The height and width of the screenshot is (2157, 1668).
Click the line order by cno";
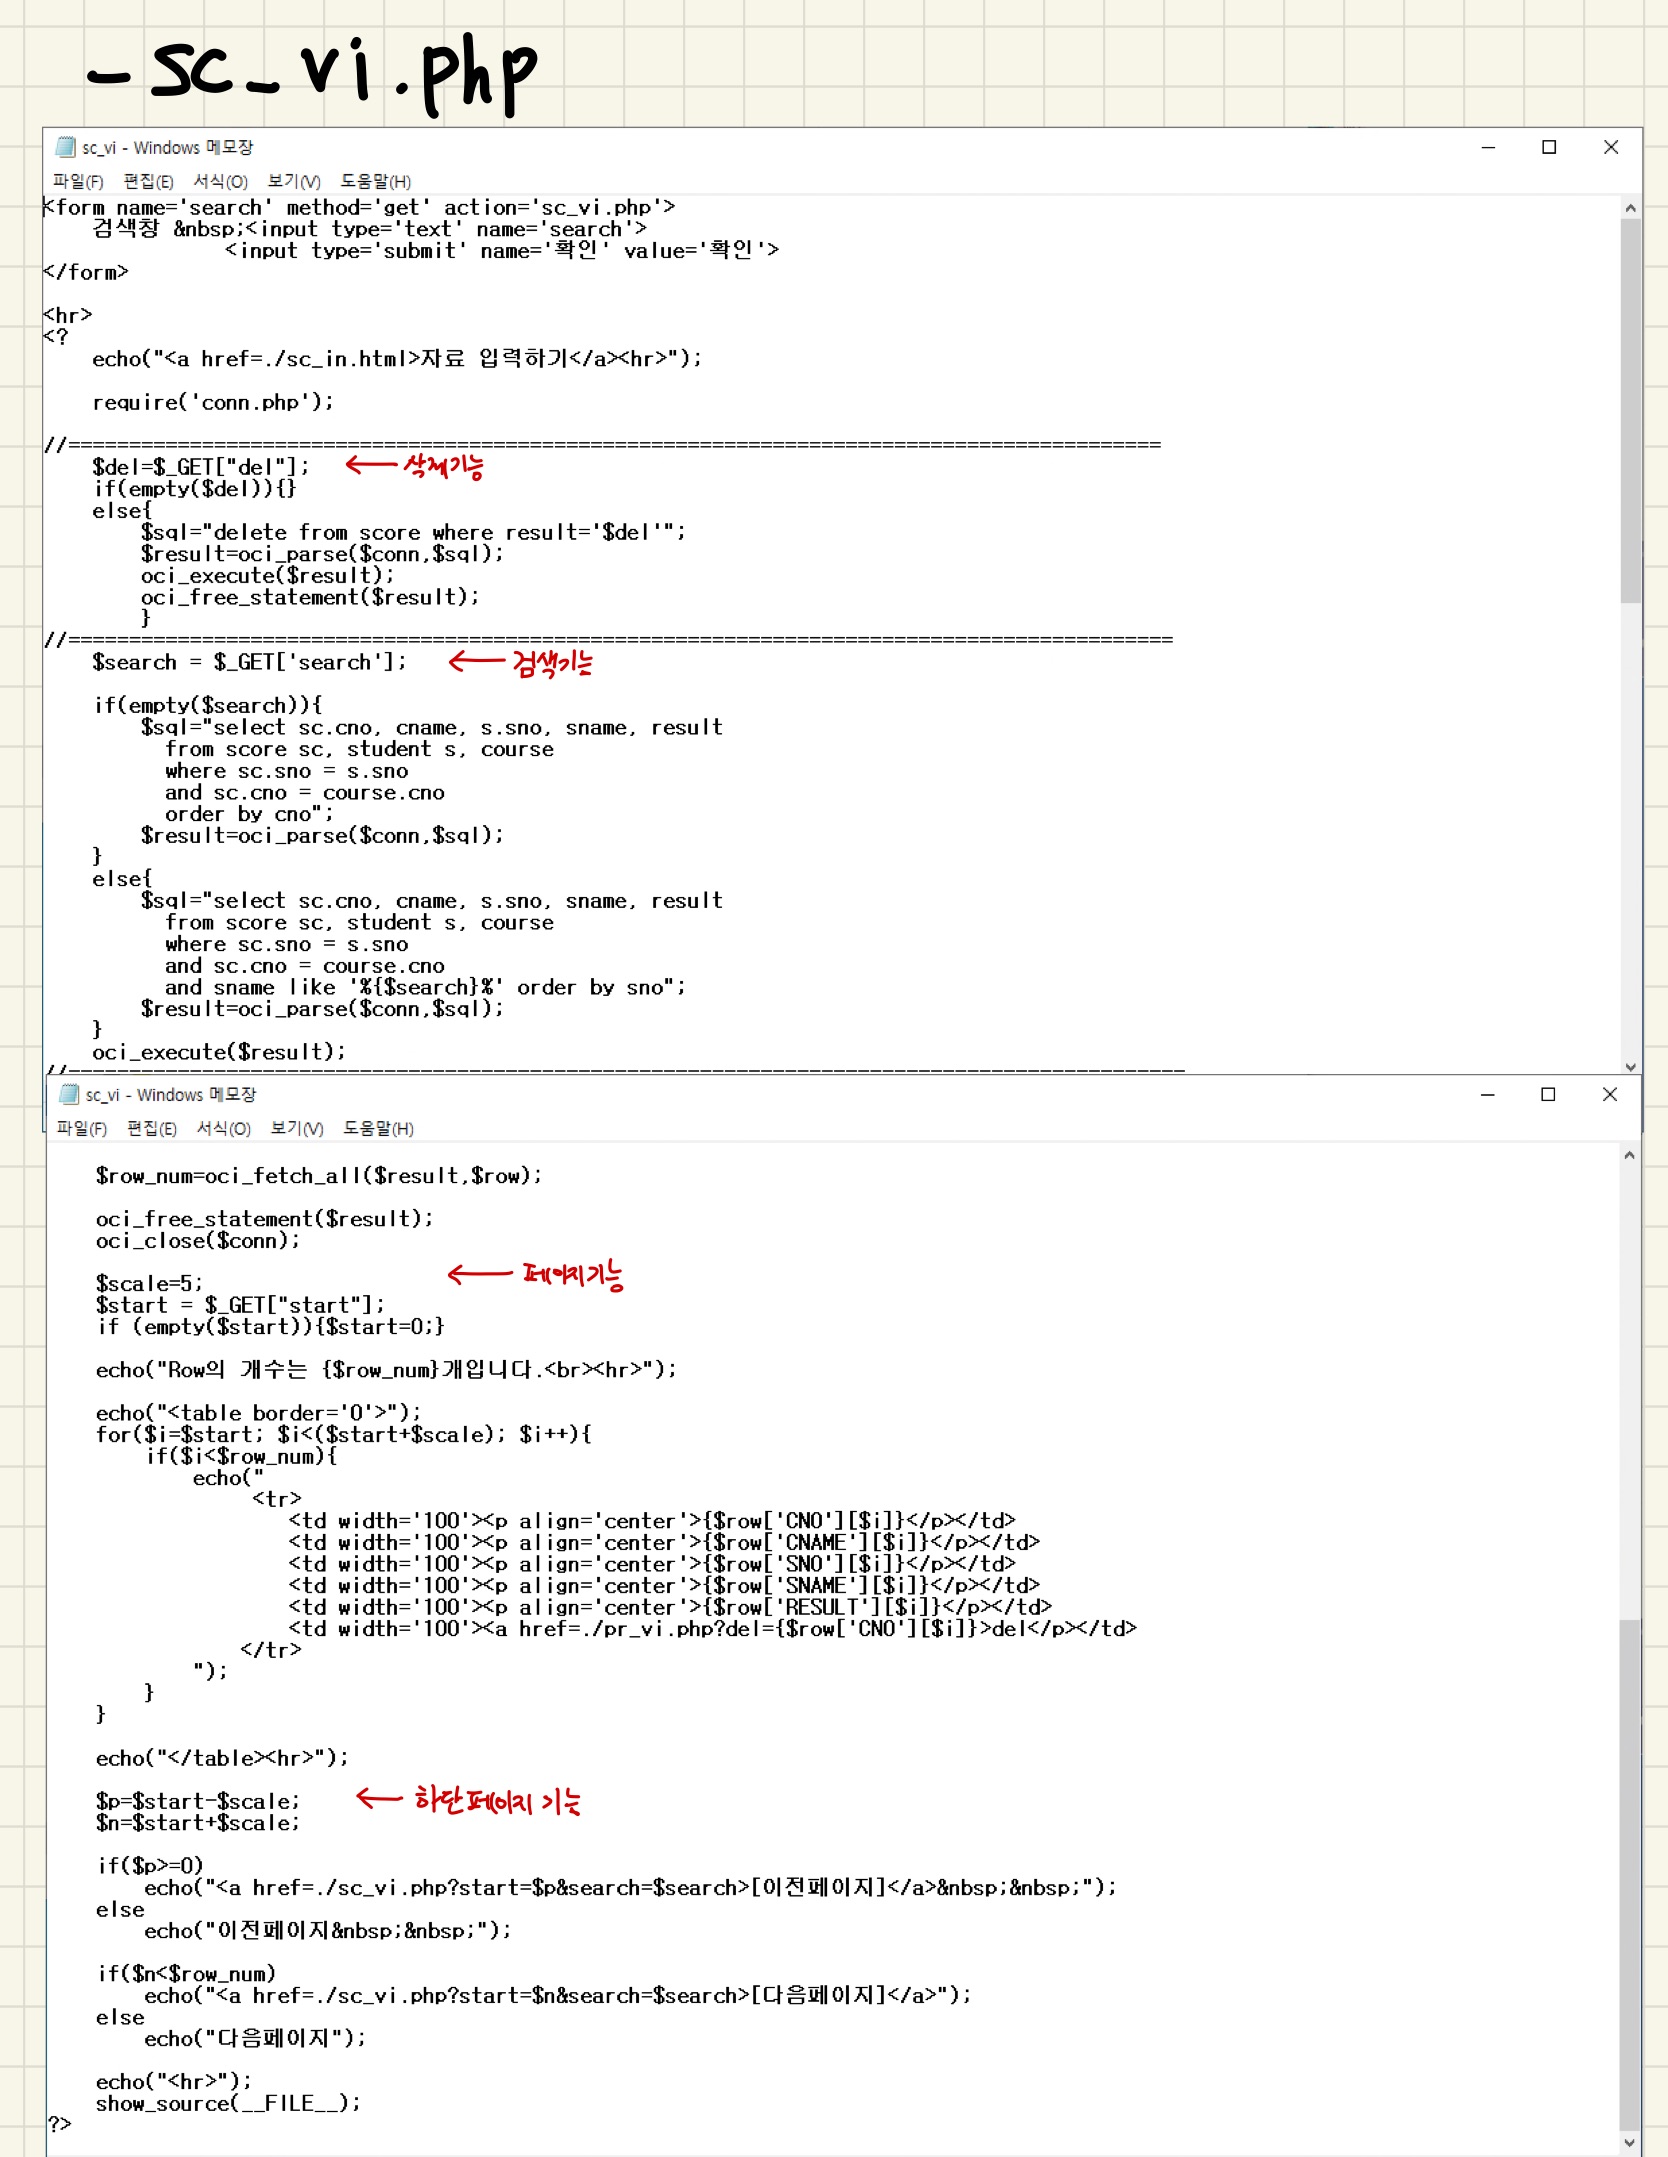pyautogui.click(x=250, y=814)
